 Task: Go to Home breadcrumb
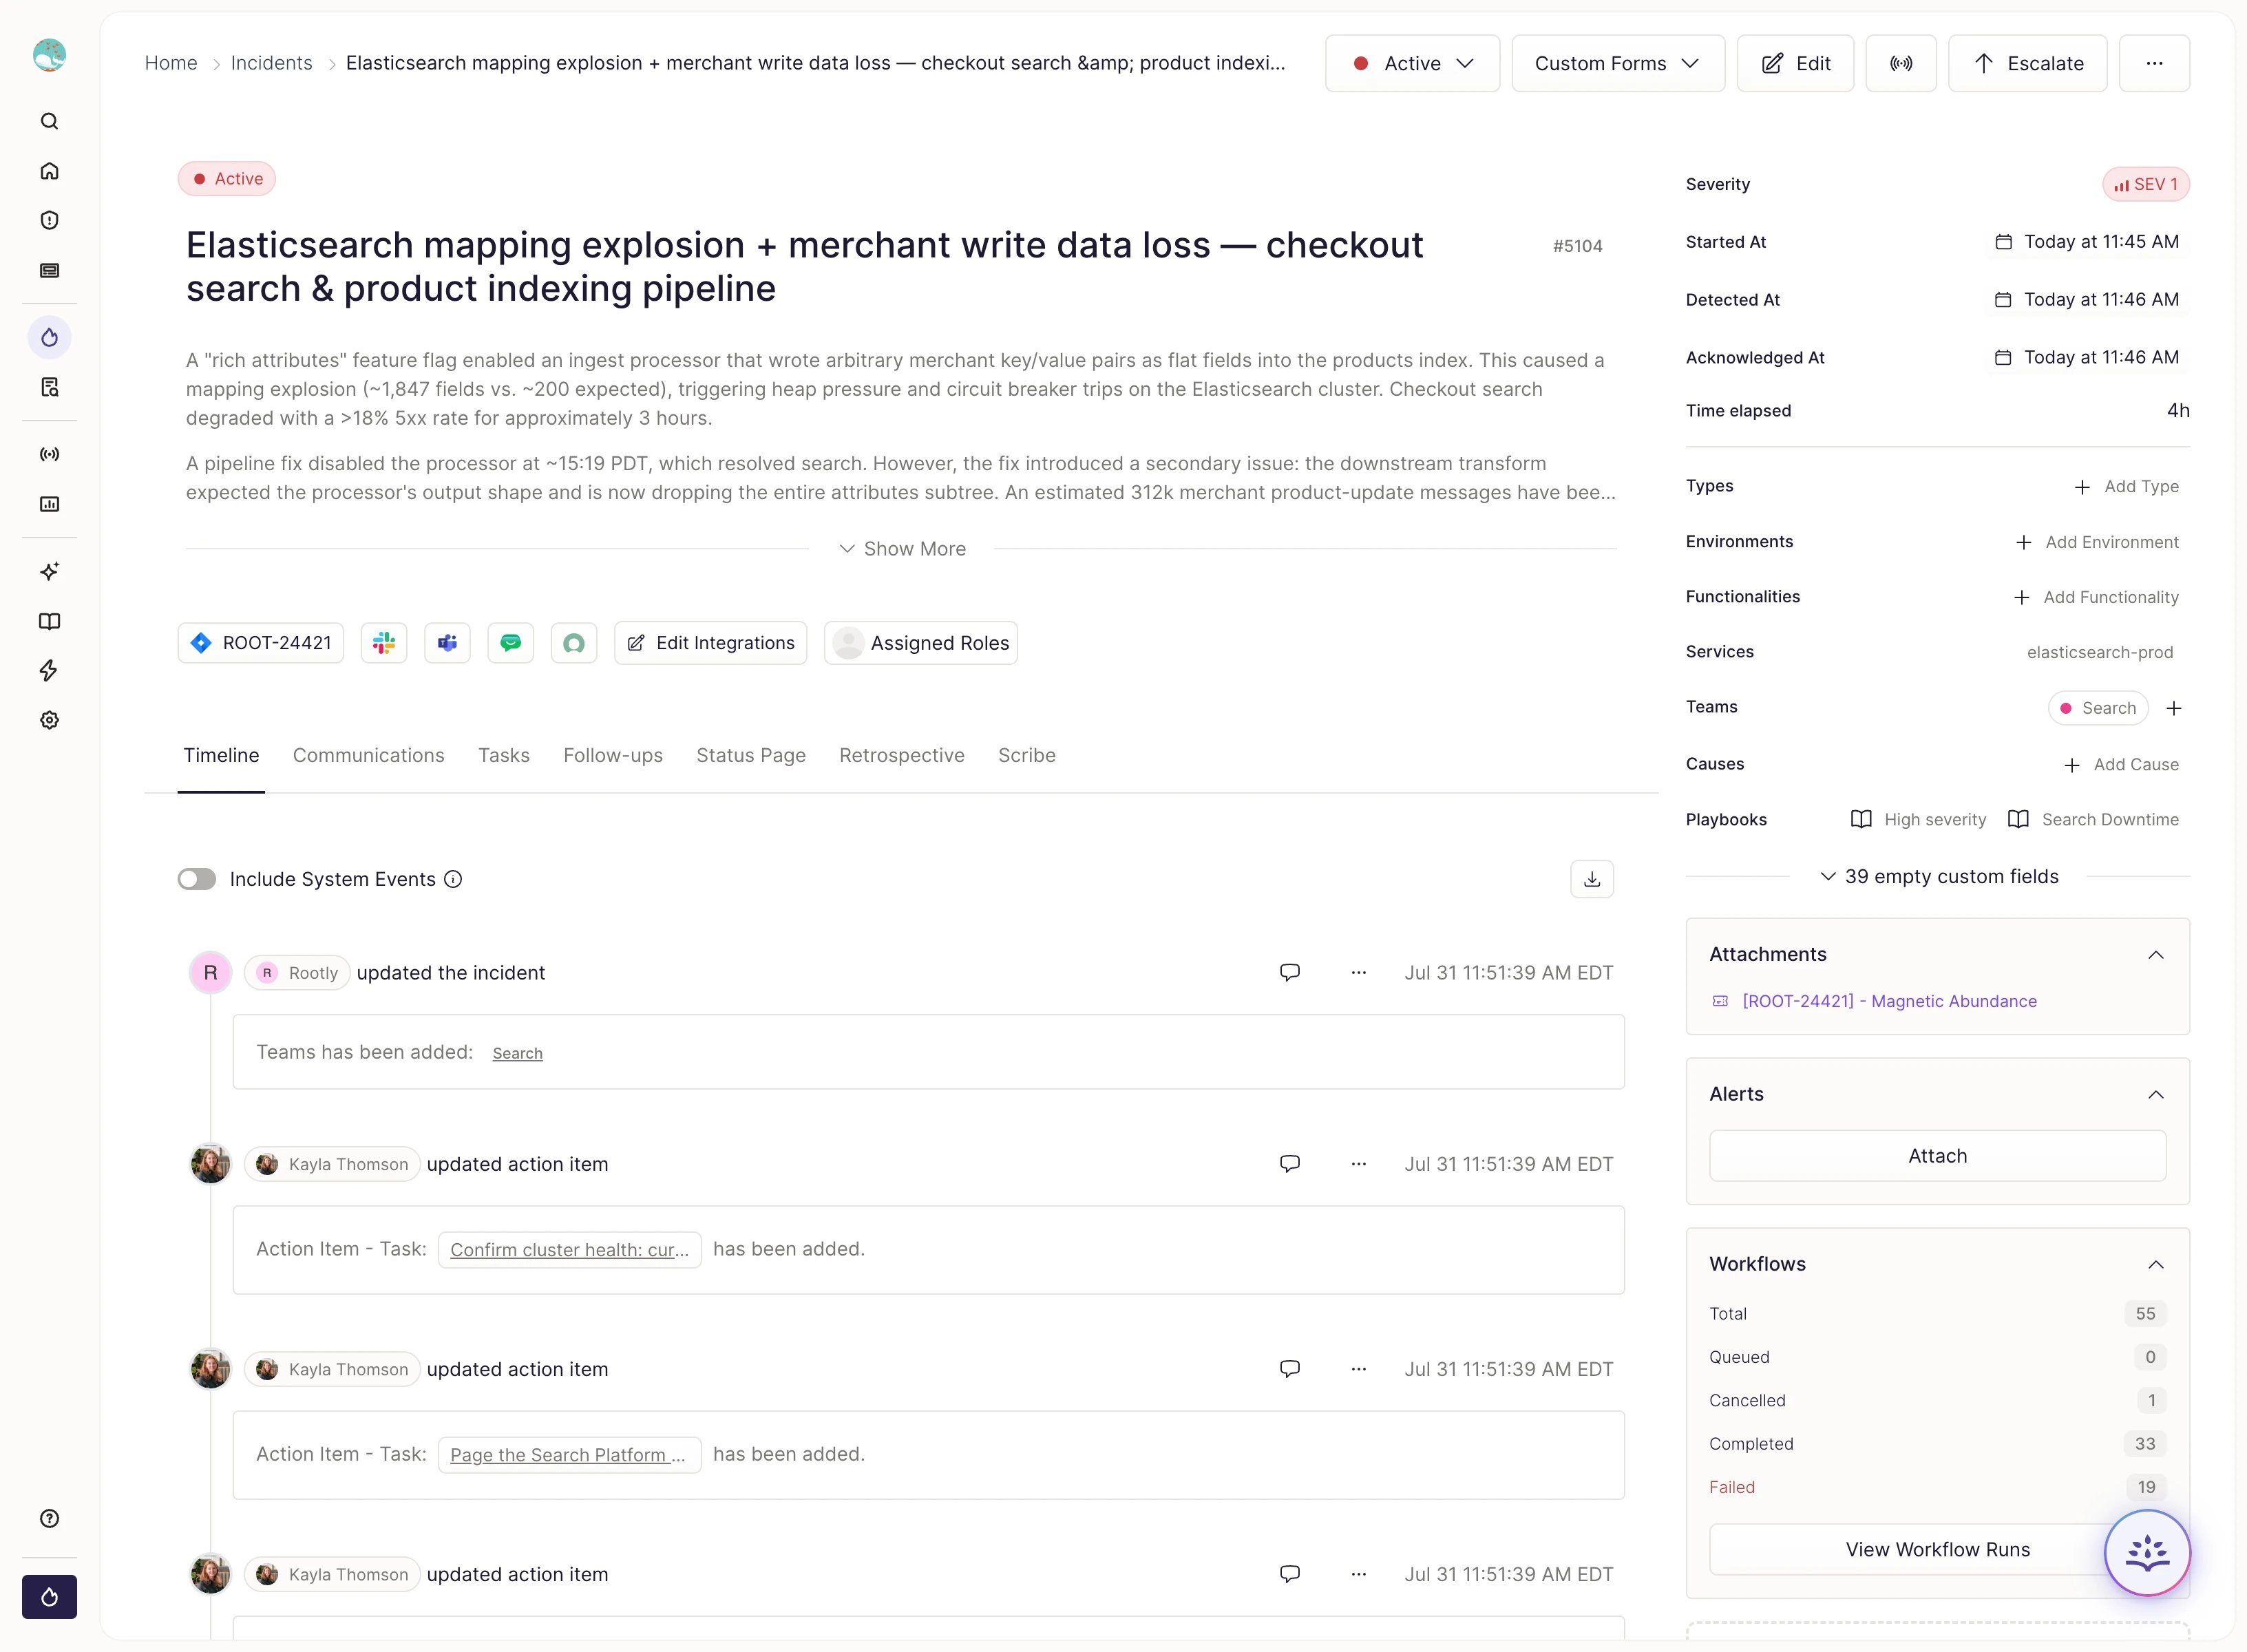pos(171,63)
